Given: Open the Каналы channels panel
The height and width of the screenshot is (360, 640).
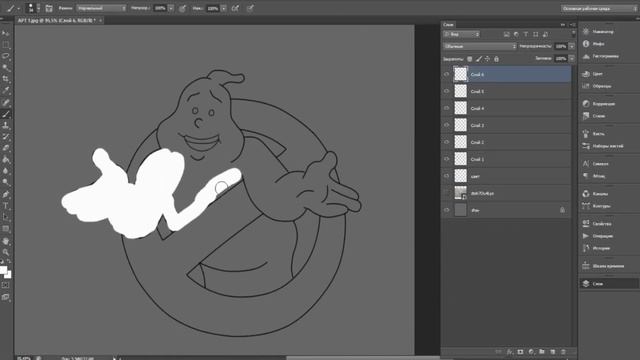Looking at the screenshot, I should (600, 194).
